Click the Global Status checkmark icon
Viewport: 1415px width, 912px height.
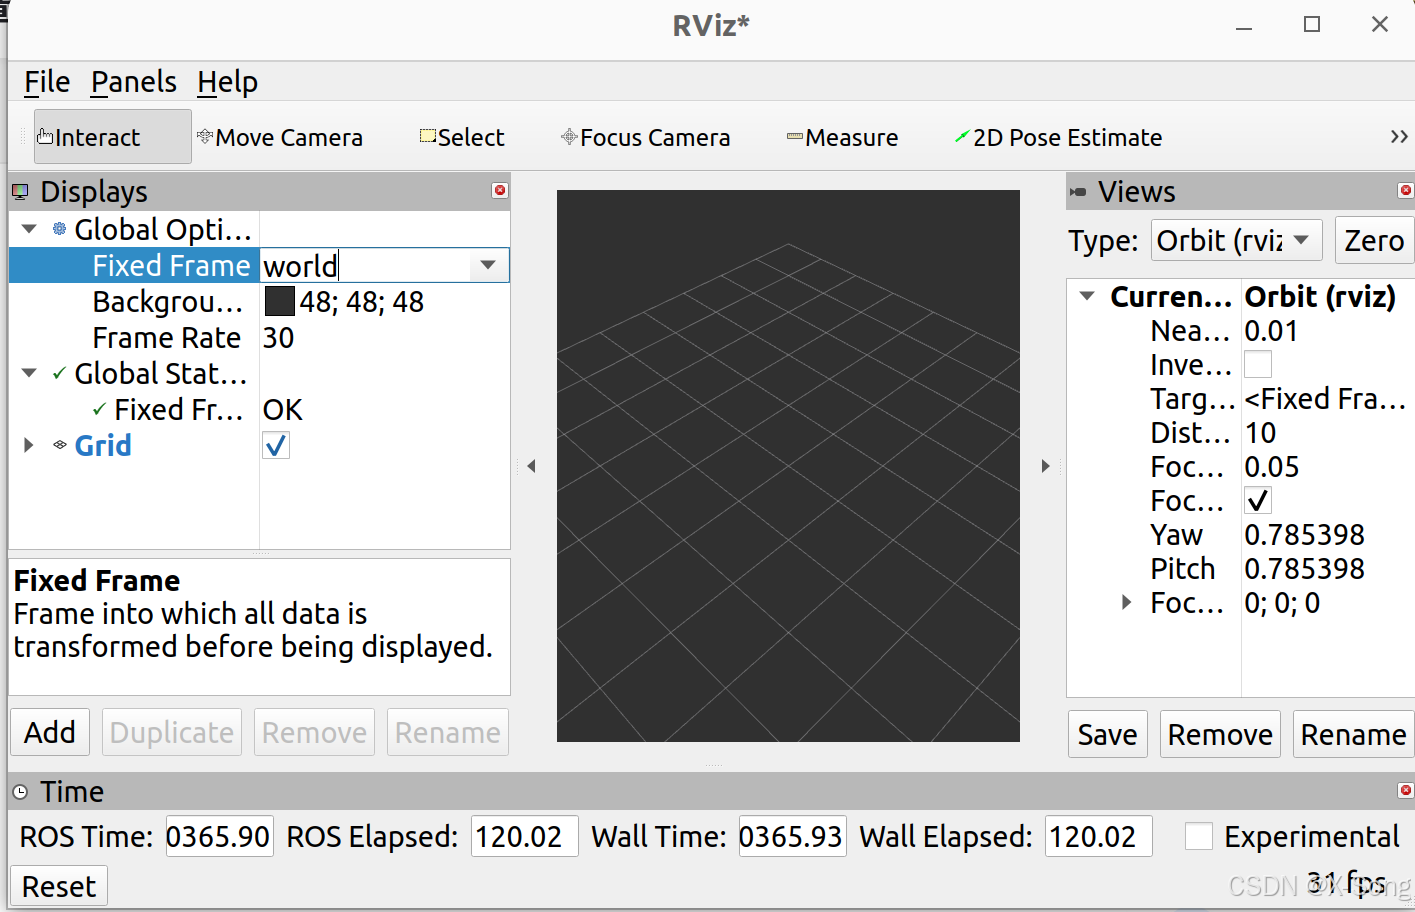(59, 374)
